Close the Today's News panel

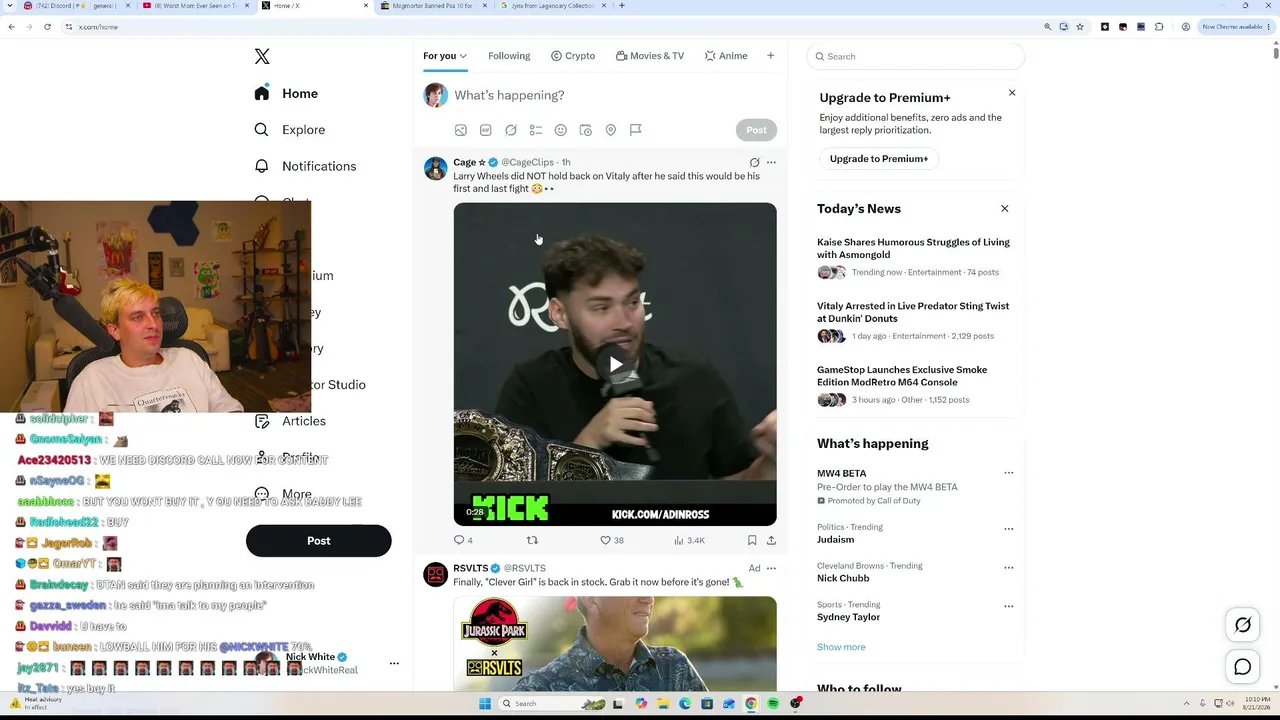pyautogui.click(x=1005, y=209)
